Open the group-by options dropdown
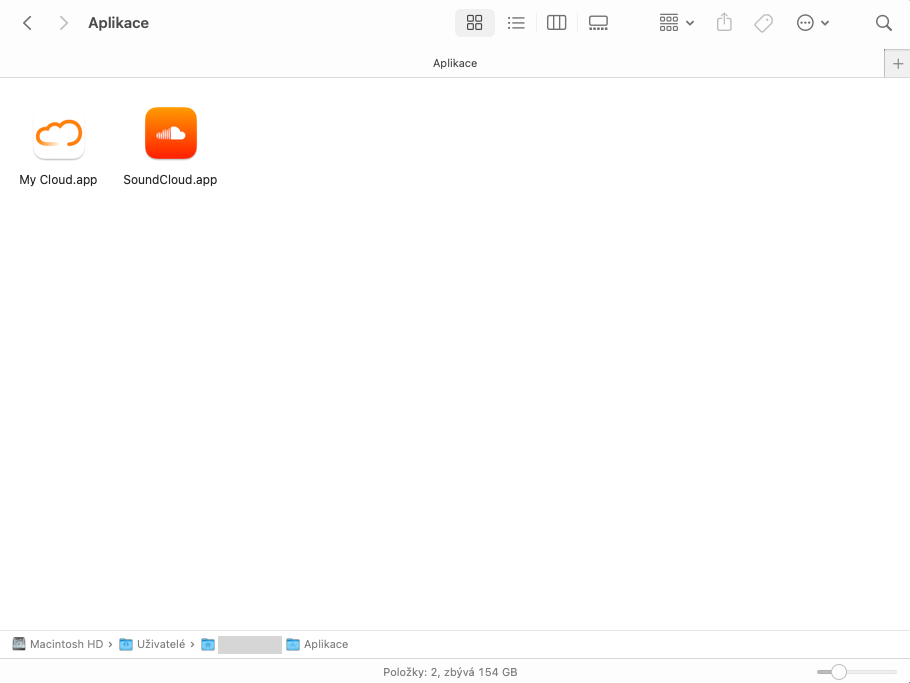 (x=677, y=23)
